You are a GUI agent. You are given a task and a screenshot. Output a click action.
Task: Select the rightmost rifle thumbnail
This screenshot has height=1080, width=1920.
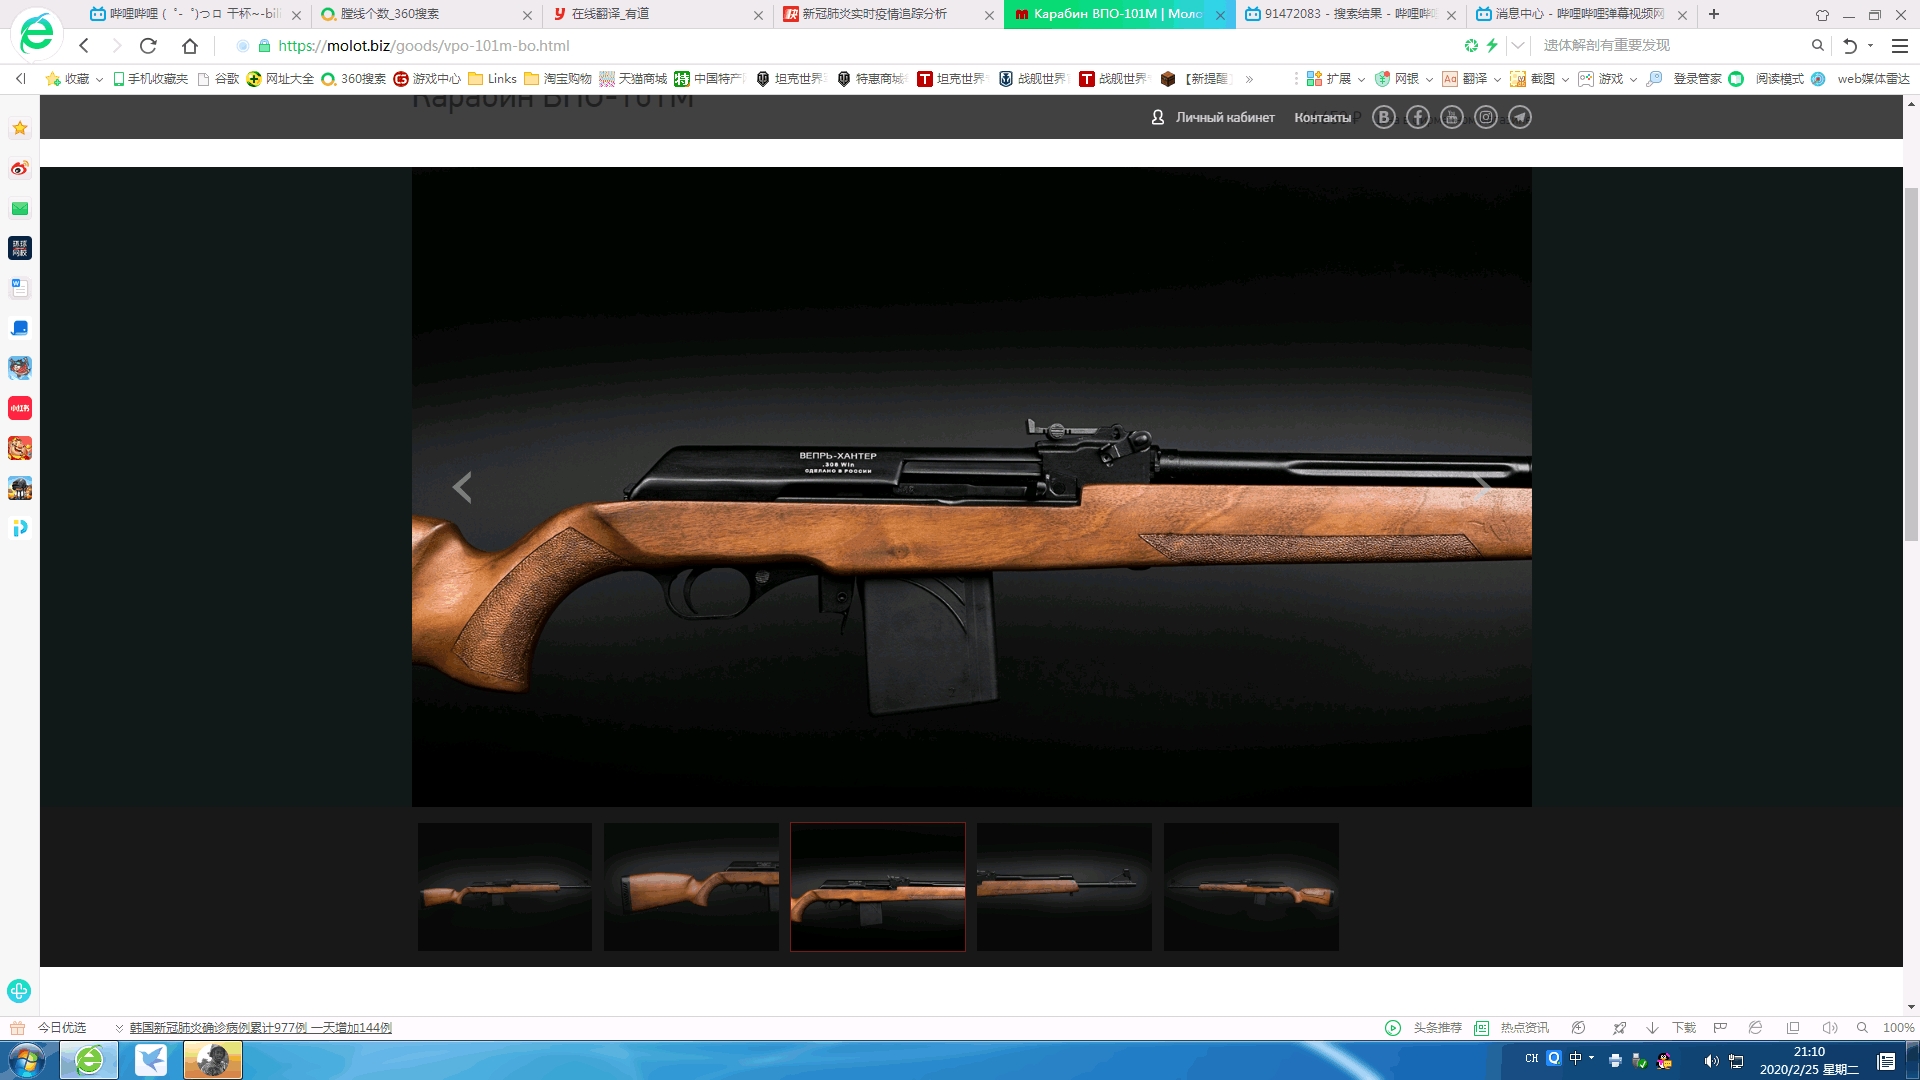tap(1251, 886)
